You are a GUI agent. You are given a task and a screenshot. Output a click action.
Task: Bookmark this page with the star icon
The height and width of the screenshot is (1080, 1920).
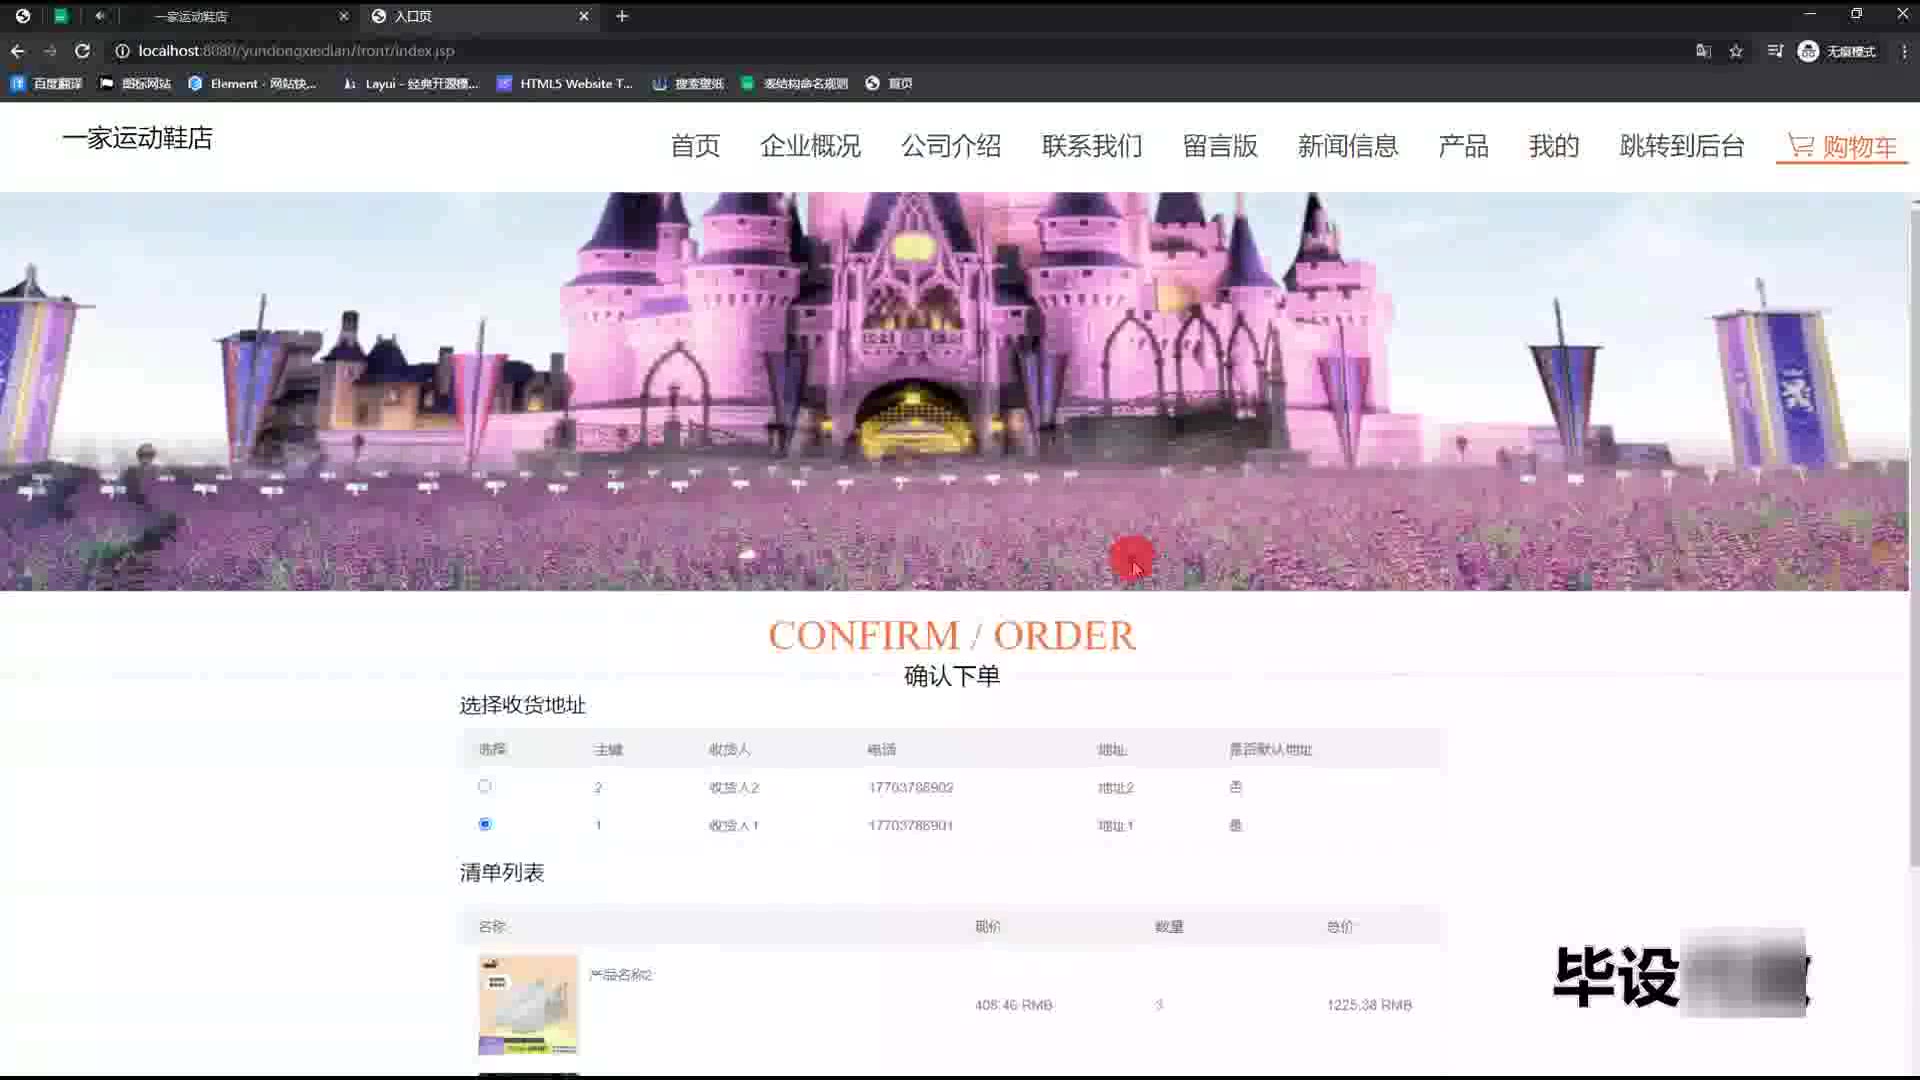coord(1736,51)
